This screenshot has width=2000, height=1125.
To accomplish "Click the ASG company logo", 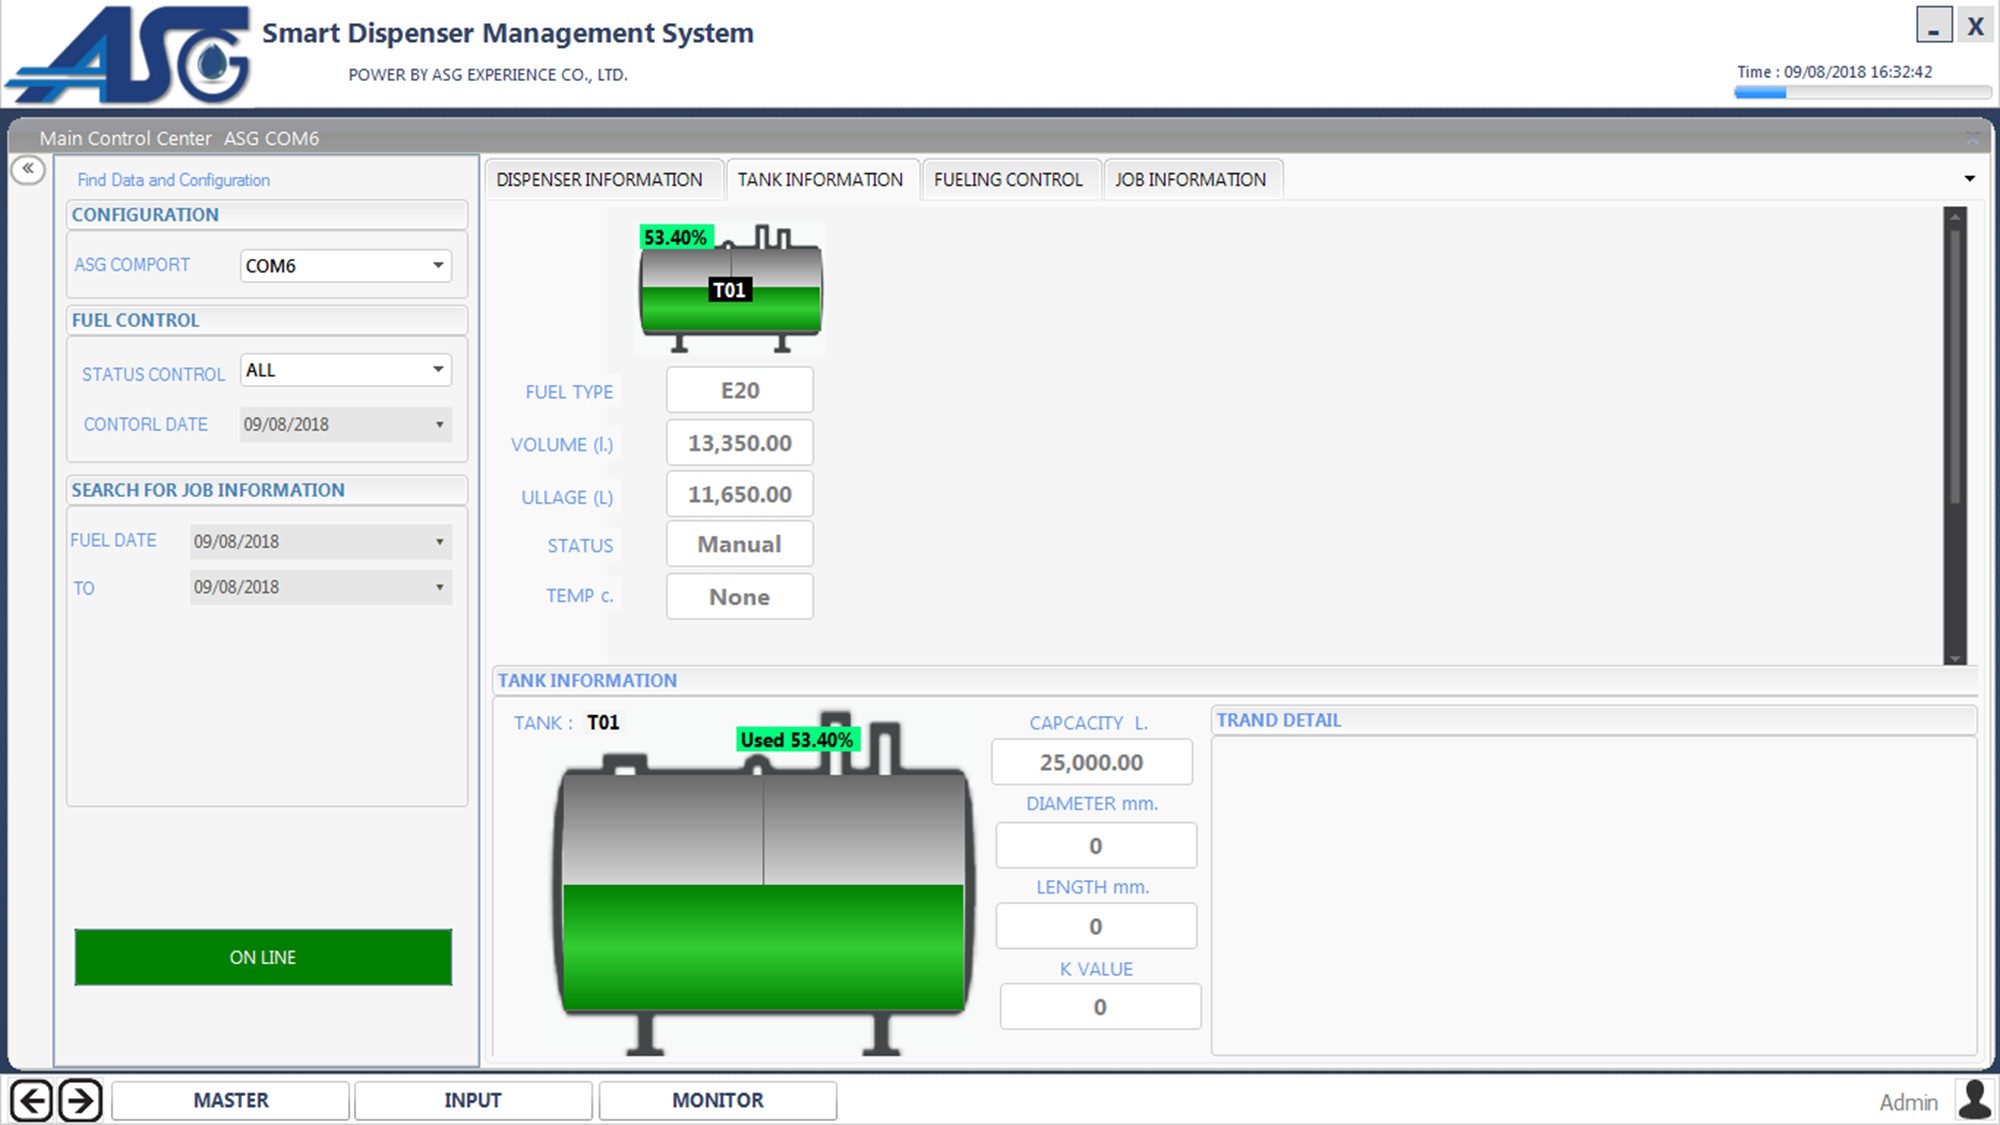I will pyautogui.click(x=130, y=55).
